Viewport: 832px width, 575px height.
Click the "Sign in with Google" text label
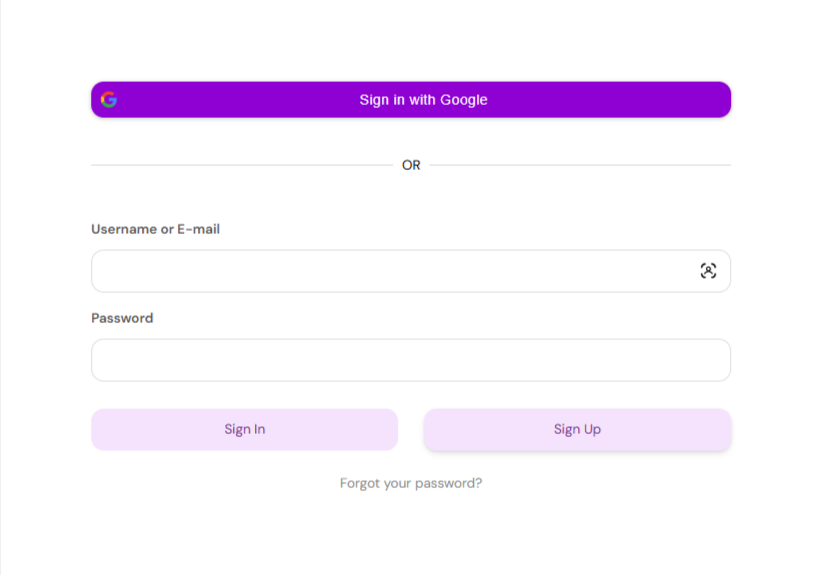tap(423, 100)
